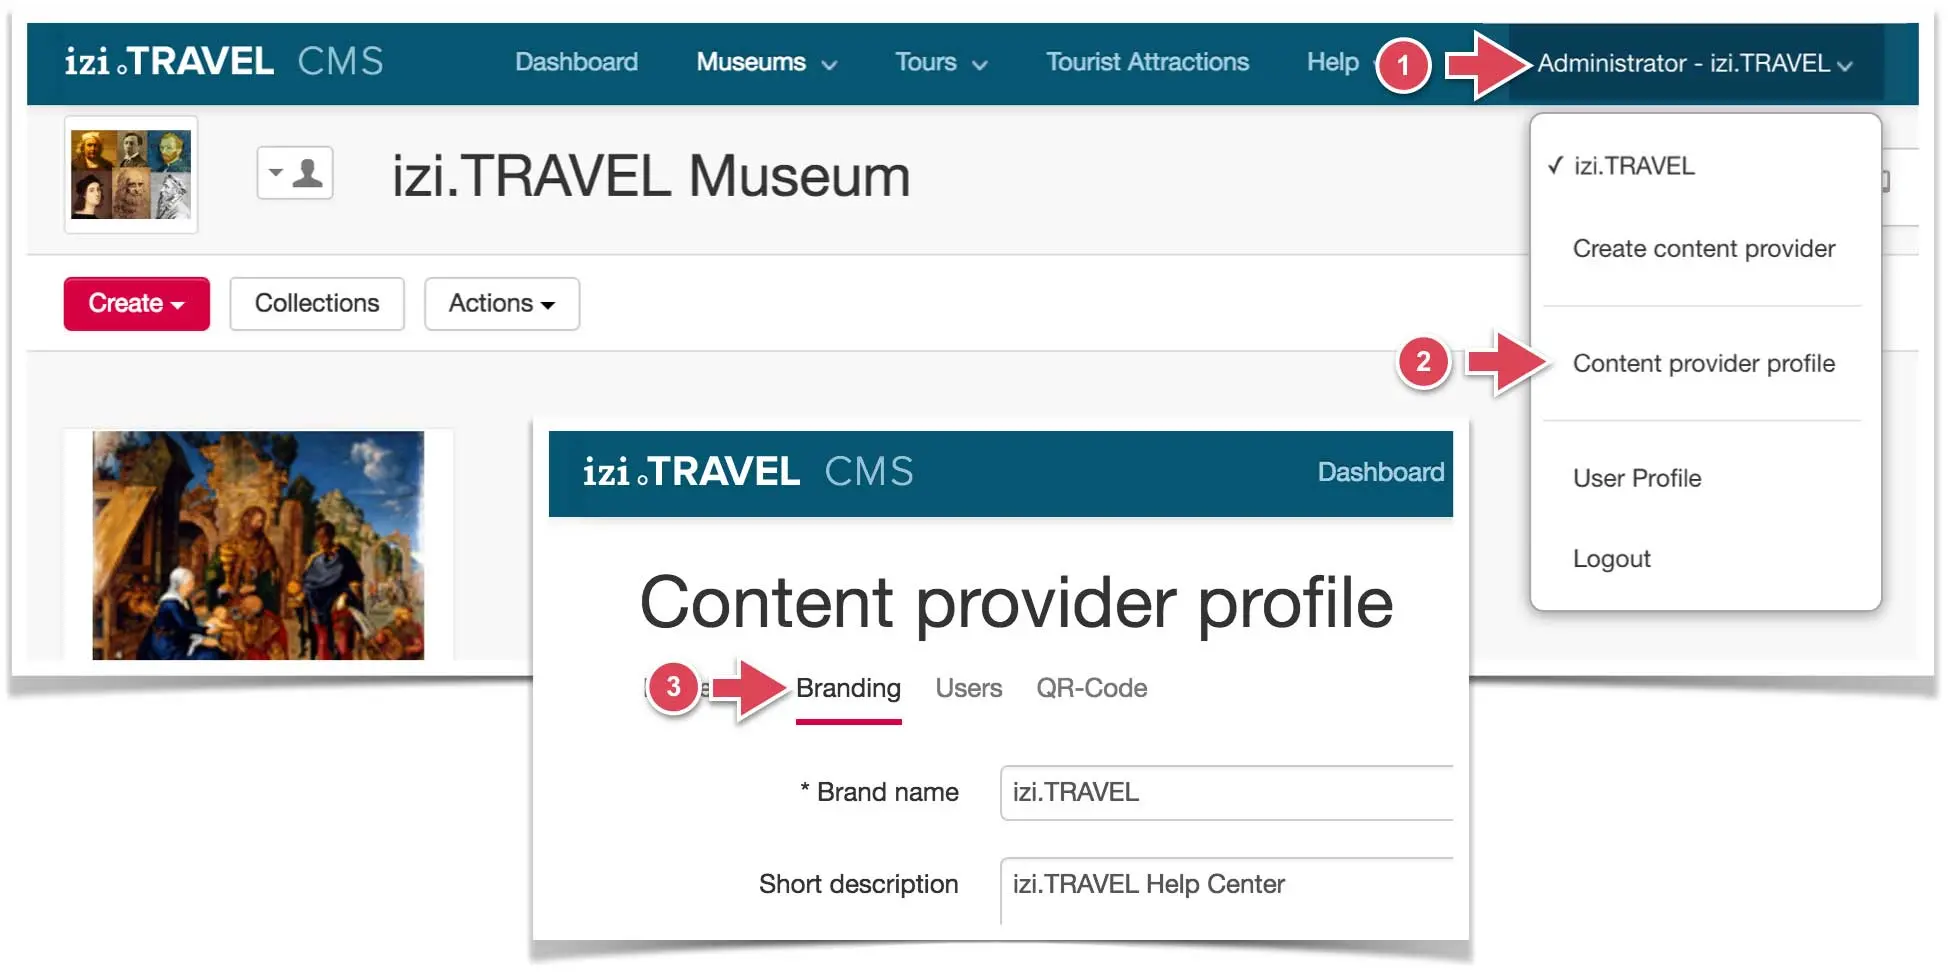Select the checked izi.TRAVEL provider entry
1948x972 pixels.
[x=1633, y=166]
